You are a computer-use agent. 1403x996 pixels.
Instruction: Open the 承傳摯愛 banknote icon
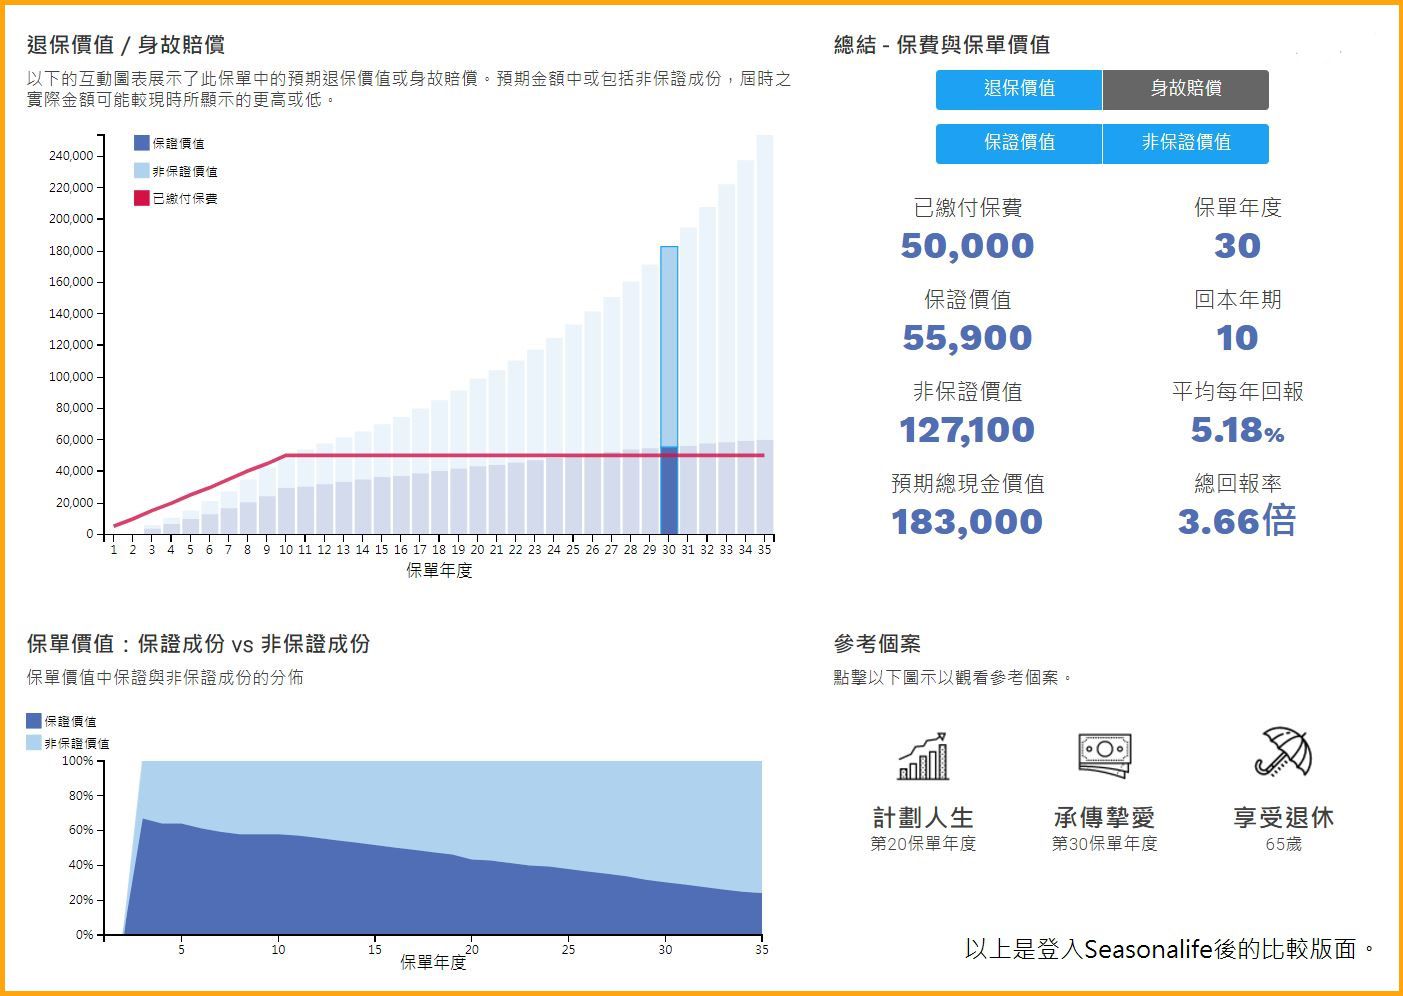point(1104,755)
